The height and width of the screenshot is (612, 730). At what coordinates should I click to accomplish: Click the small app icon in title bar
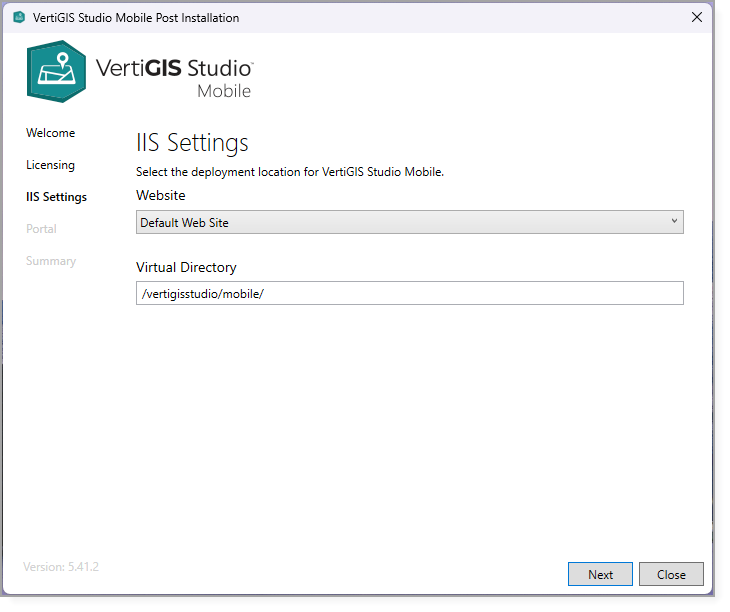19,17
